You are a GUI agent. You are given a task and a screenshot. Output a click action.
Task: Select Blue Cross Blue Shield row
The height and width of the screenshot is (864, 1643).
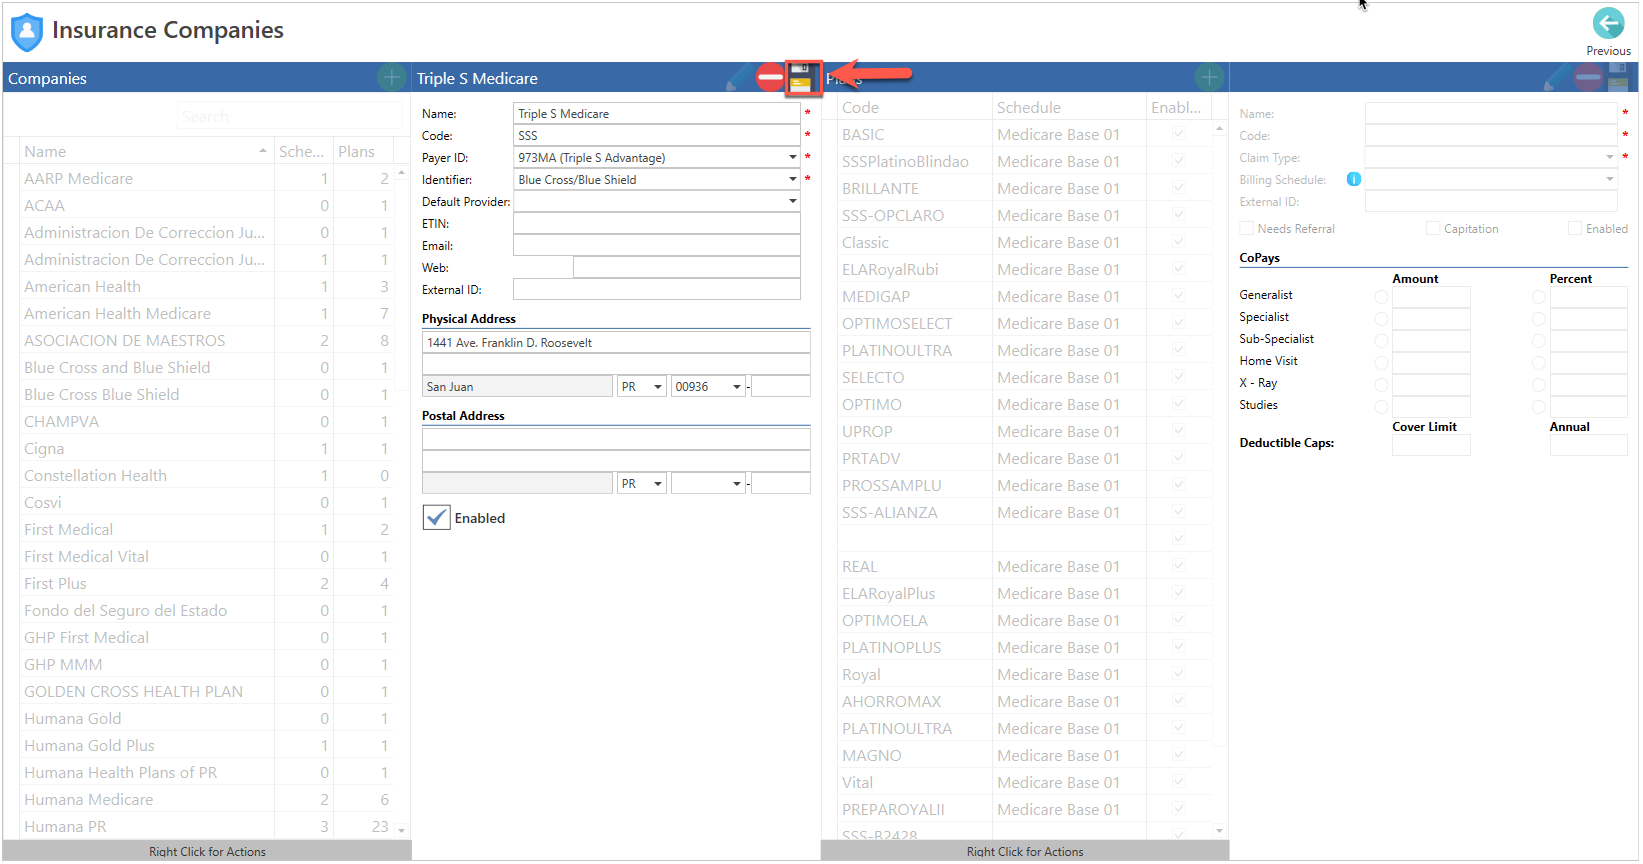tap(207, 394)
